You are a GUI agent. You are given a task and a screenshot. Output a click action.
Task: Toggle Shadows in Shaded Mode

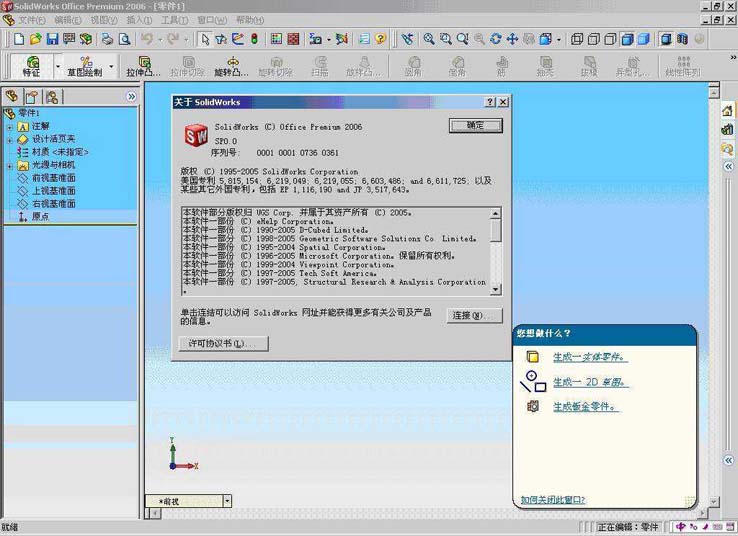pos(666,39)
